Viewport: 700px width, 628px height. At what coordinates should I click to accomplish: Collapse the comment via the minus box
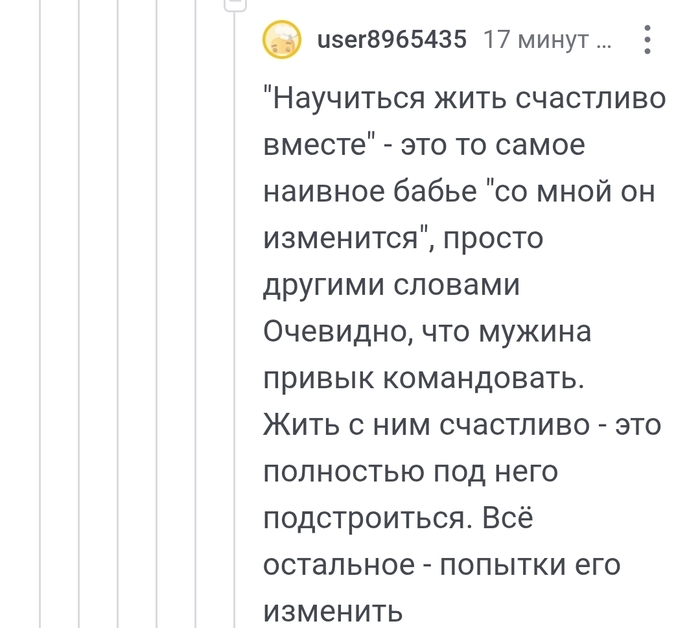[234, 4]
